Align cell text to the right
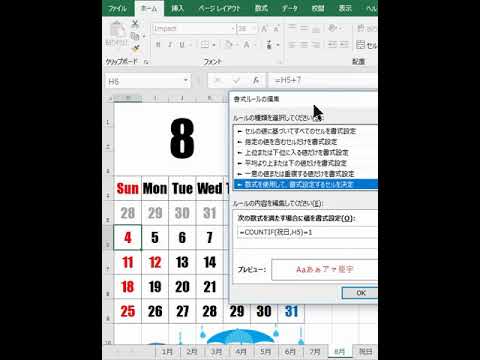Screen dimensions: 480x360 [x=316, y=45]
